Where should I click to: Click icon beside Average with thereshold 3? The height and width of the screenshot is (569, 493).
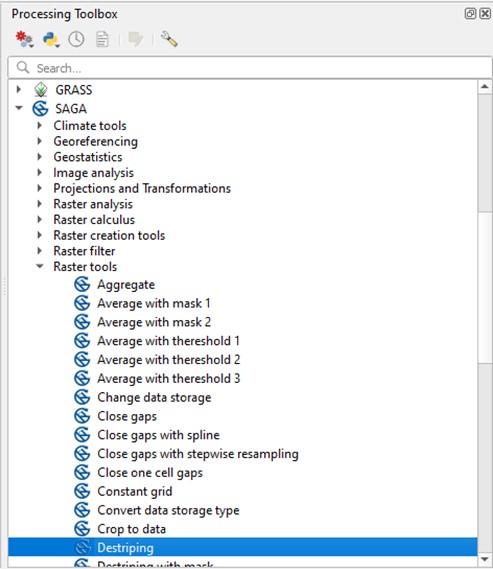(82, 378)
